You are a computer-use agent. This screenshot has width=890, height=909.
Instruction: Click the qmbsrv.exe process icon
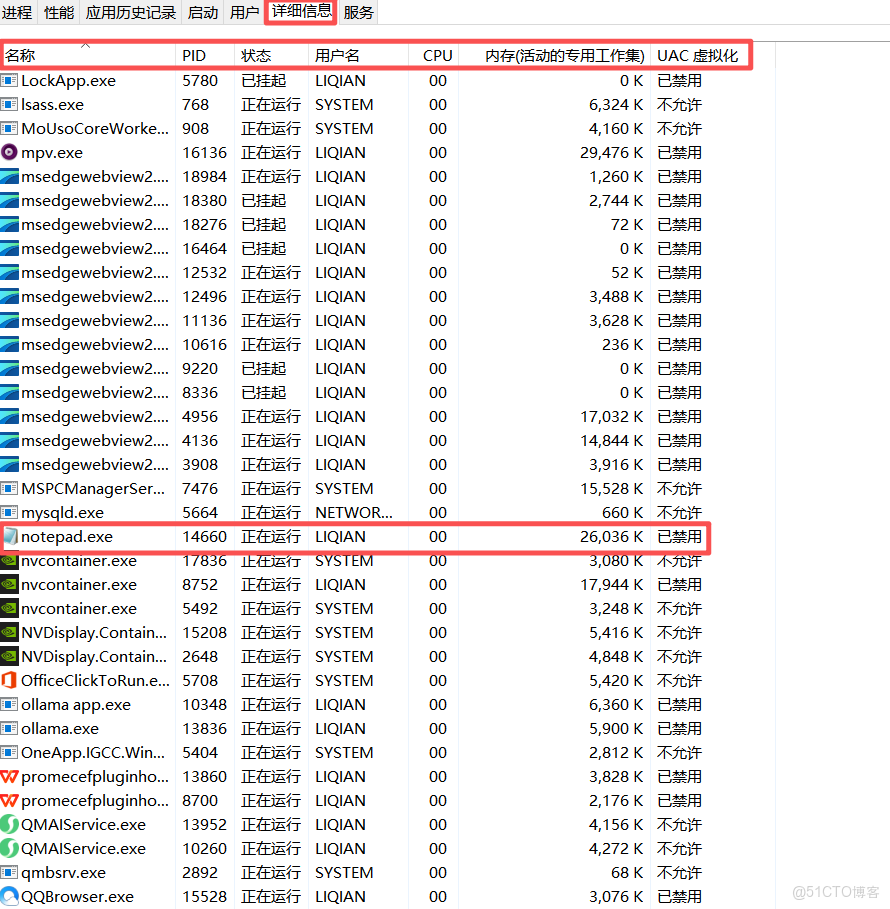(x=9, y=872)
